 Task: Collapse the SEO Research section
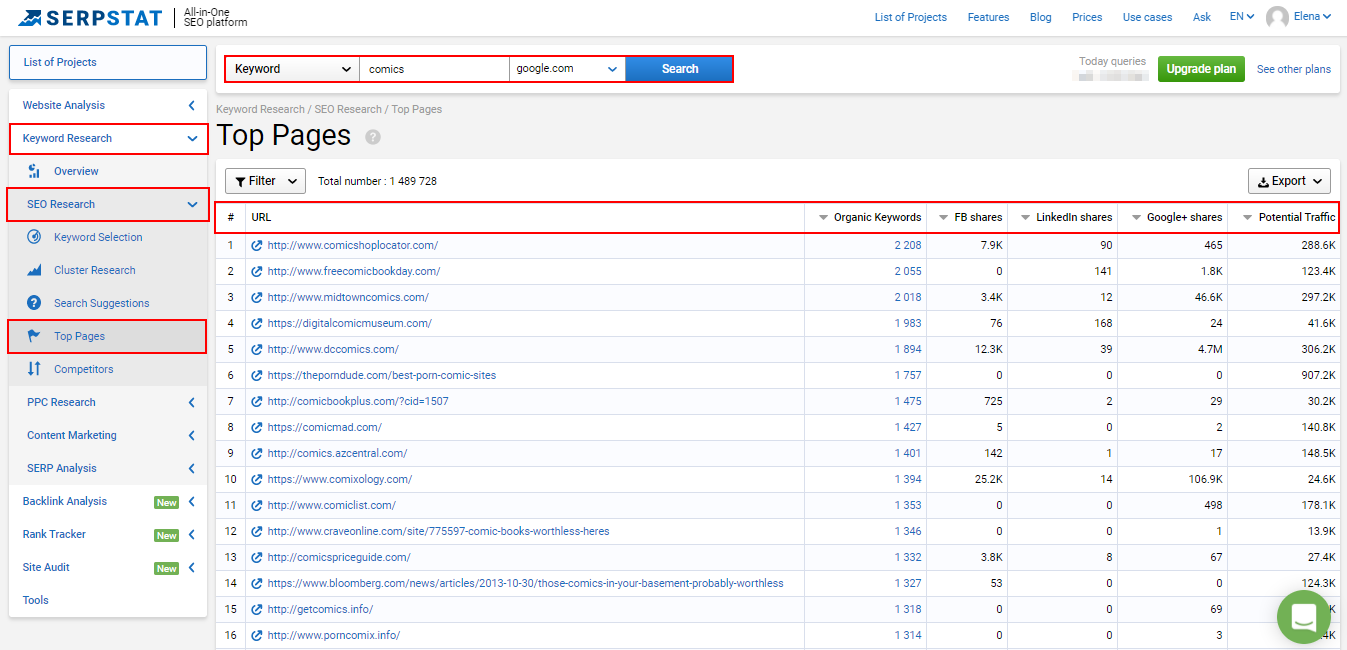click(x=108, y=204)
